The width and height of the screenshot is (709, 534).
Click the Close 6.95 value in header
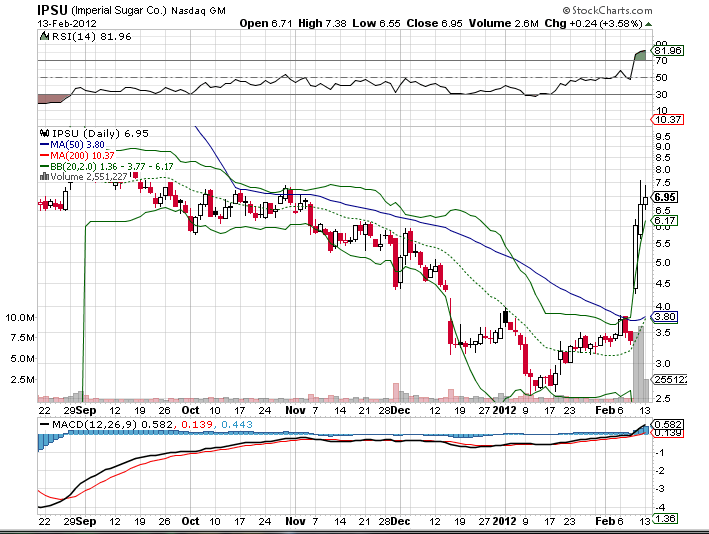434,23
